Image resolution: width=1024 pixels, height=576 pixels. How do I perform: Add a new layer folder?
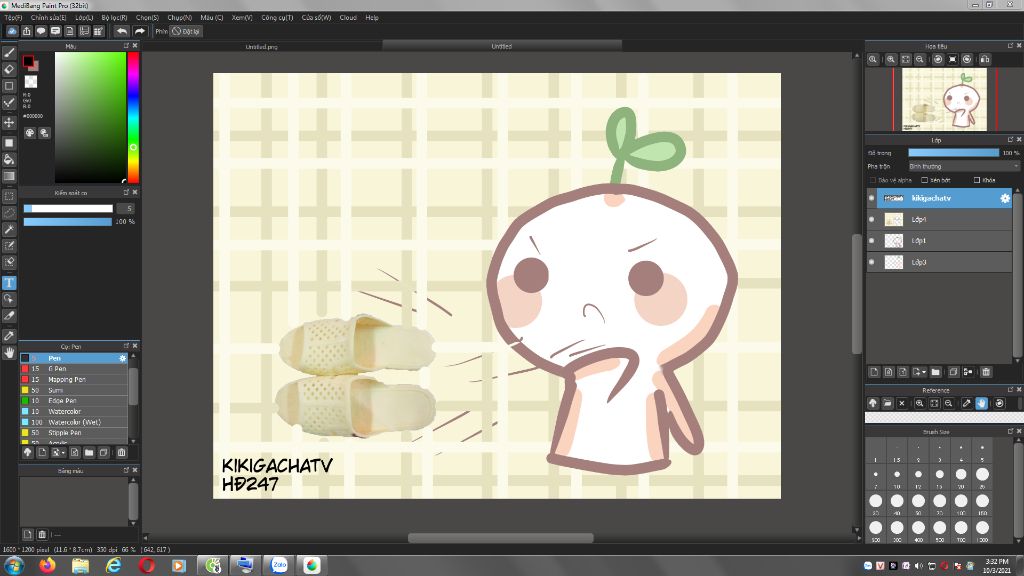click(936, 372)
